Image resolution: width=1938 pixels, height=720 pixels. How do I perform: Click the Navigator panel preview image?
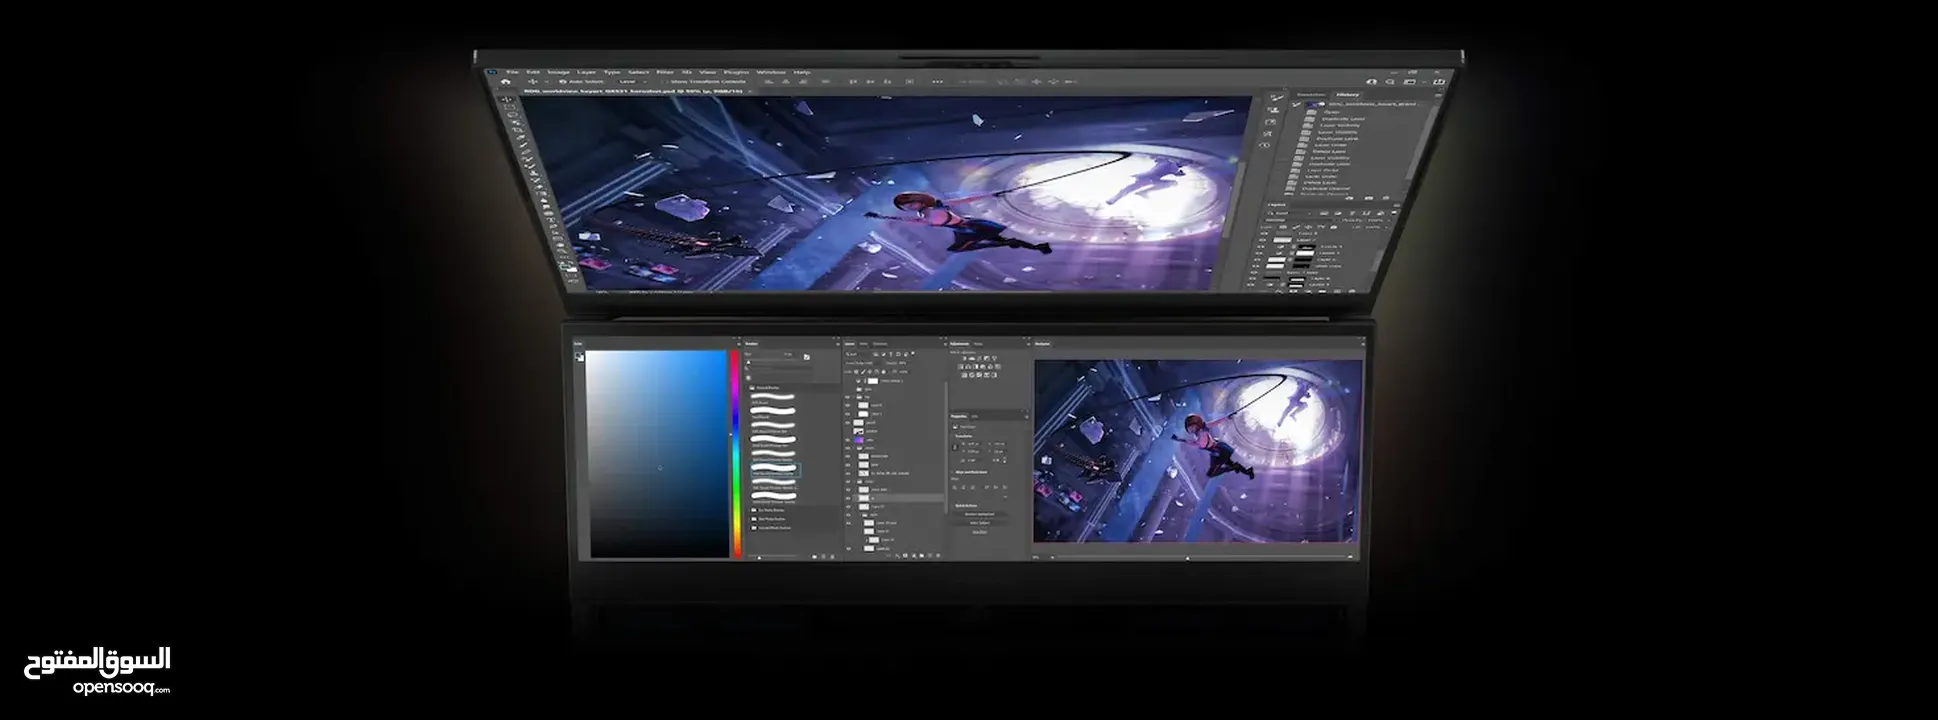tap(1198, 451)
